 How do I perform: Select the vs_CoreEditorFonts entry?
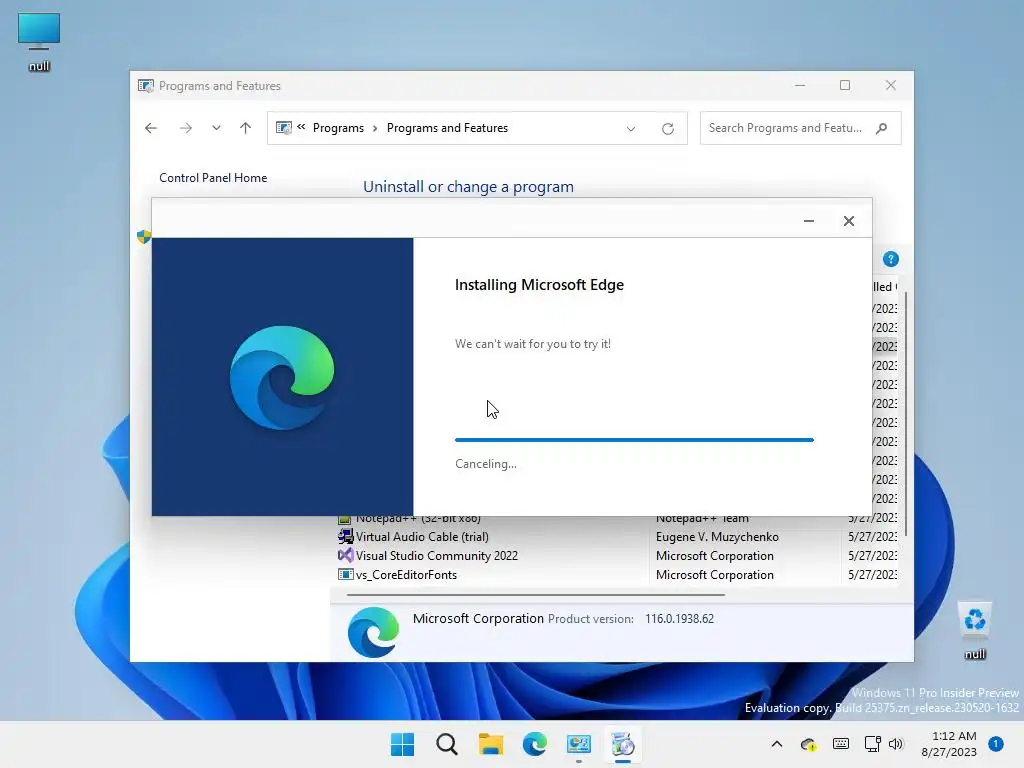(x=406, y=575)
